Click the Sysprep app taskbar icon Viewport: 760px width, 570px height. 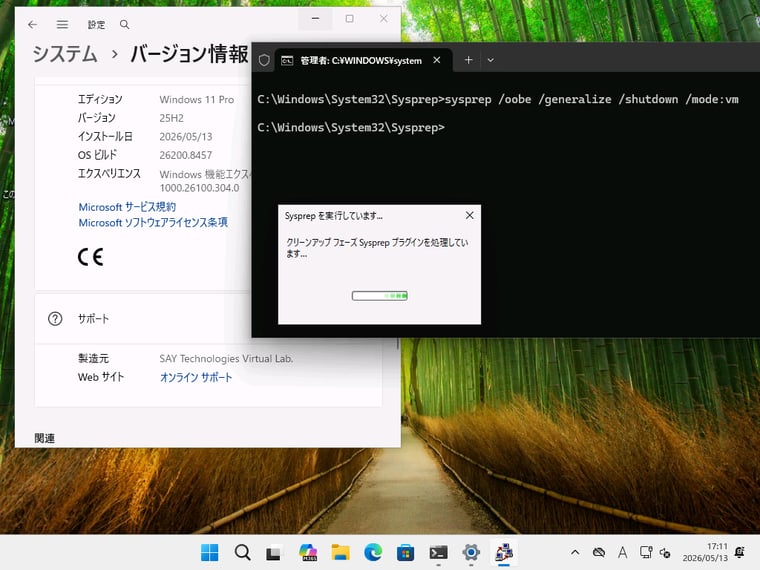504,553
